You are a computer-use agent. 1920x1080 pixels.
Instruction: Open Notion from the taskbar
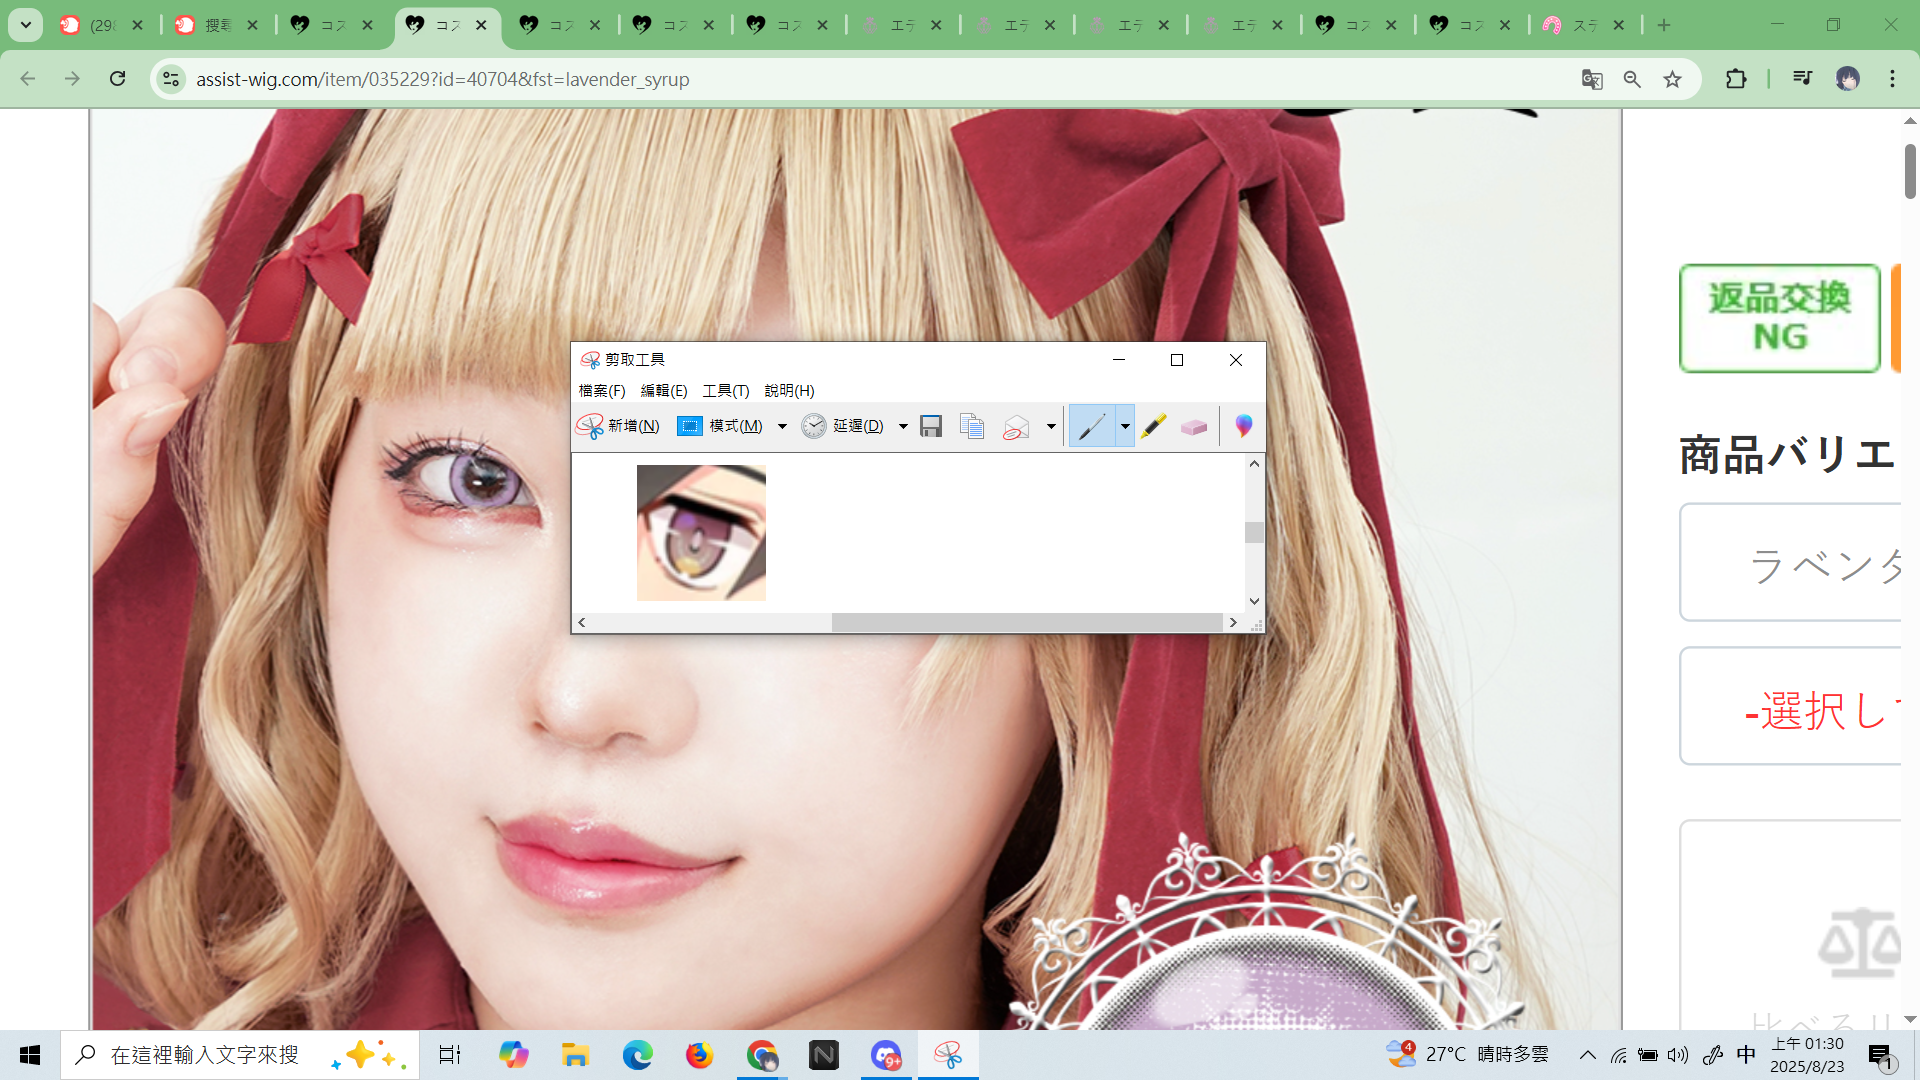click(824, 1055)
